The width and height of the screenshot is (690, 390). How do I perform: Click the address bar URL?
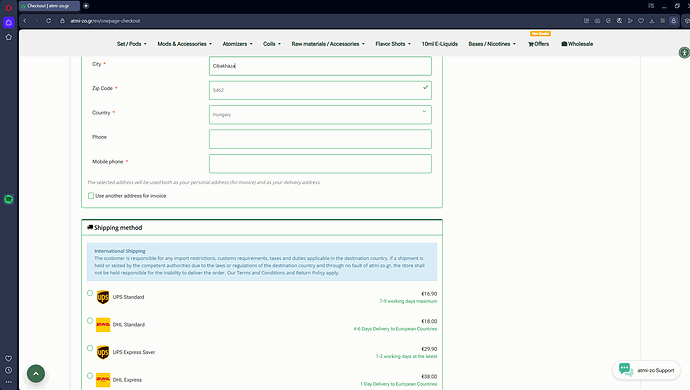[x=105, y=21]
